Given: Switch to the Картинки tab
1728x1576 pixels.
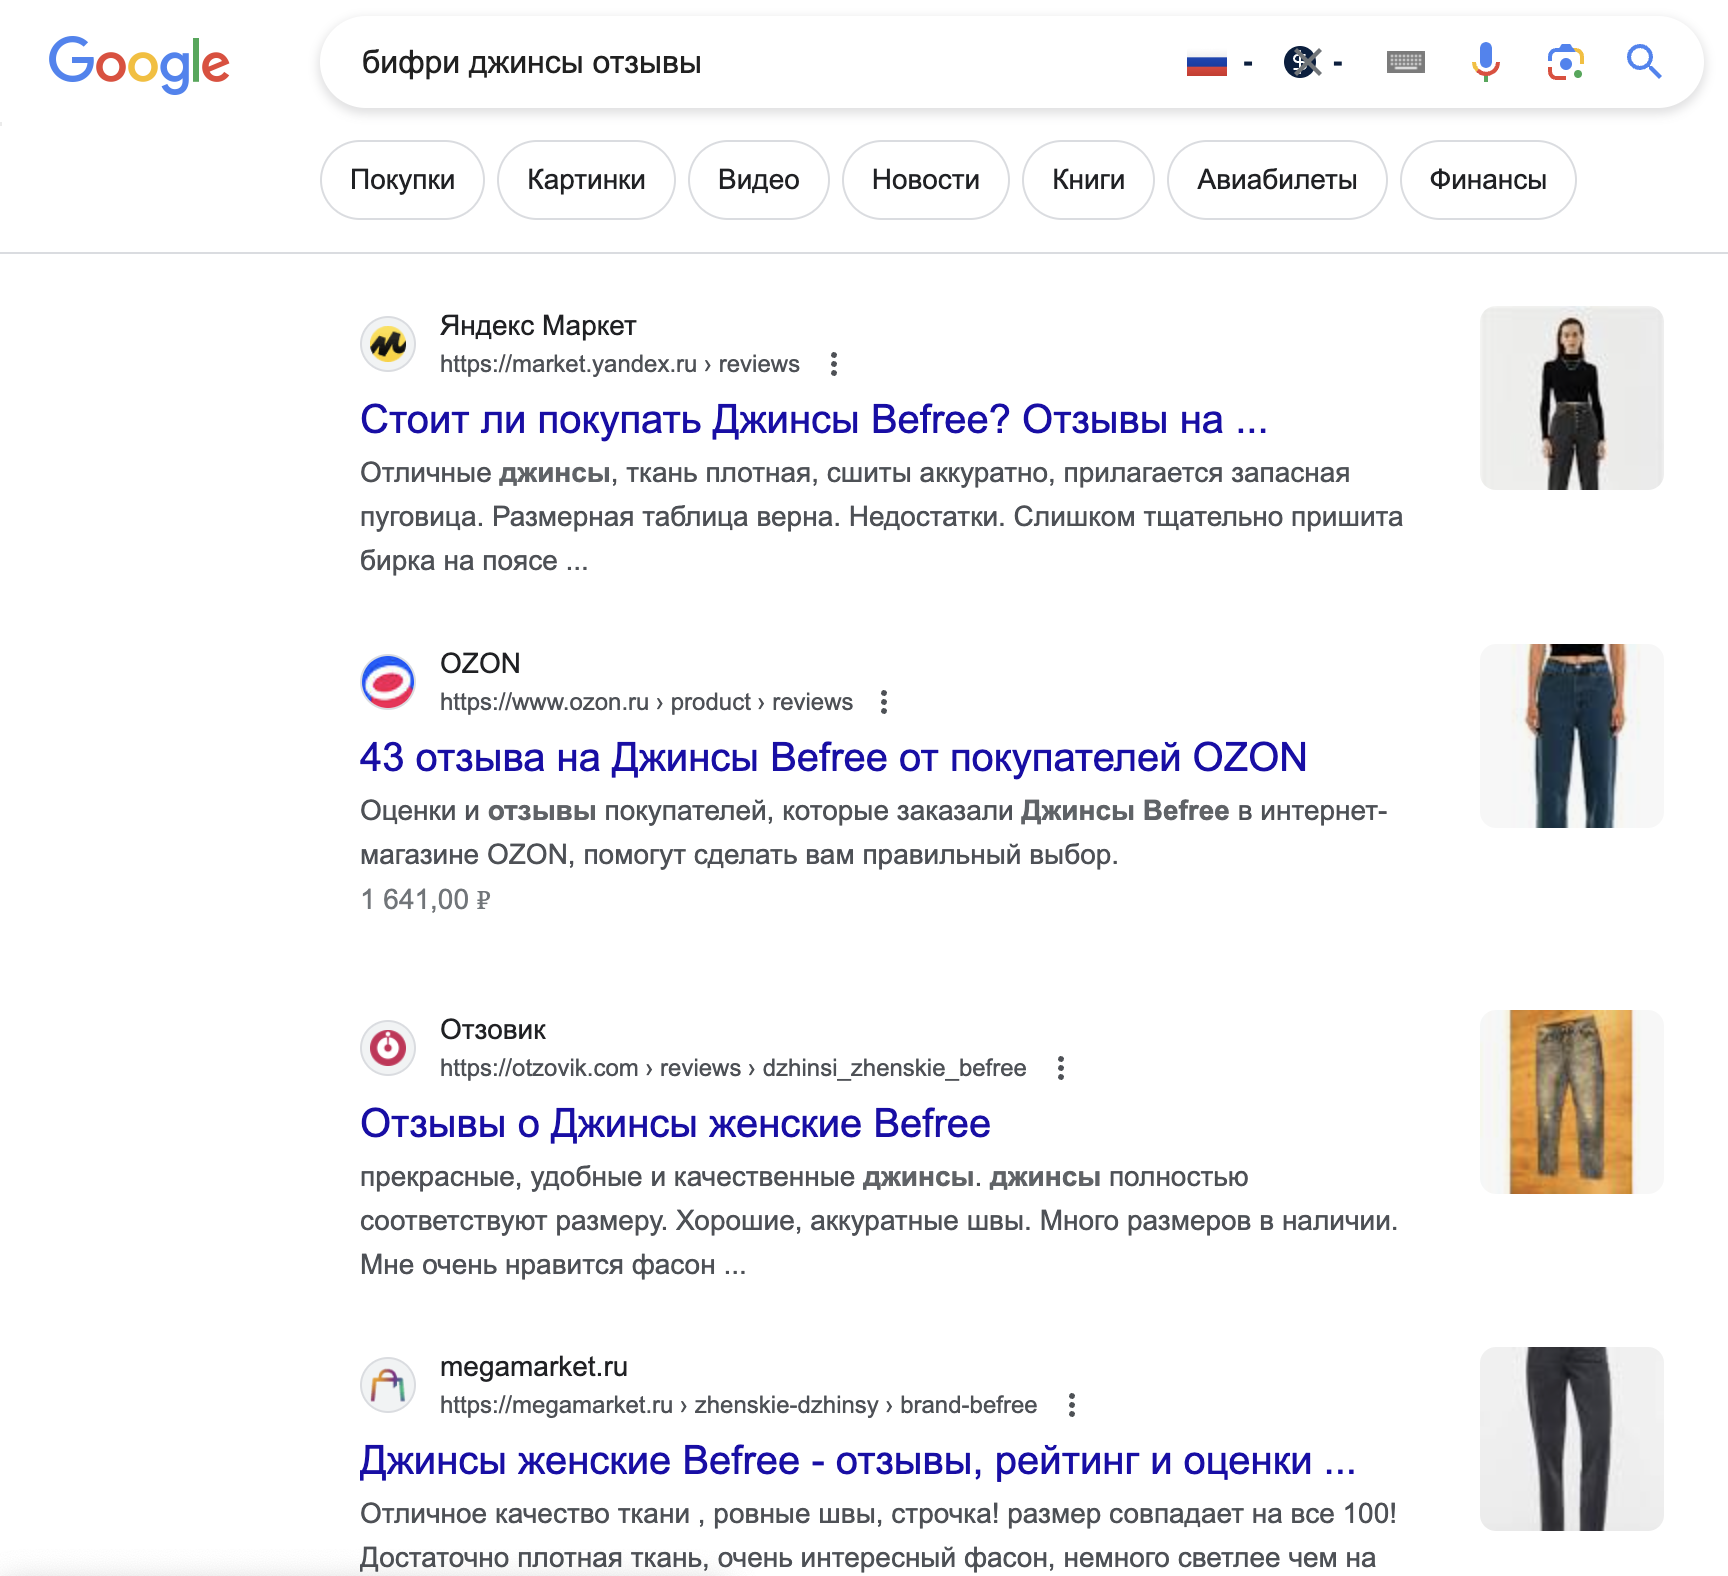Looking at the screenshot, I should click(585, 180).
